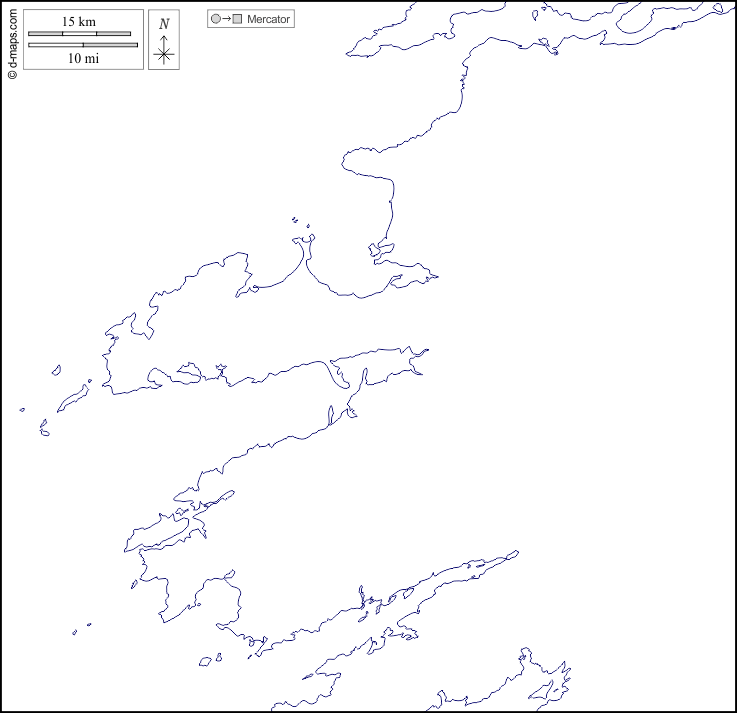Click the letter N above compass arrow
The height and width of the screenshot is (713, 737).
(164, 24)
